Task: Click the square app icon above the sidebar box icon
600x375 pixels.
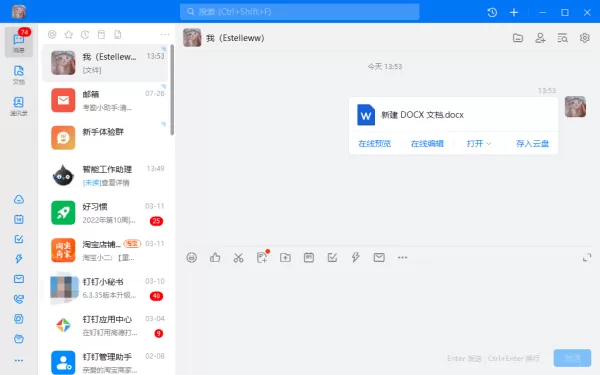Action: point(19,319)
